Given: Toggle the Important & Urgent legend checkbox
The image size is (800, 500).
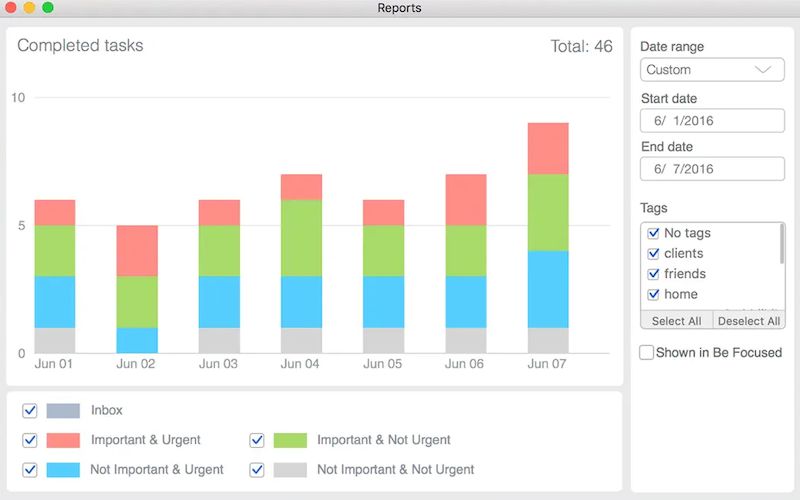Looking at the screenshot, I should pos(30,440).
